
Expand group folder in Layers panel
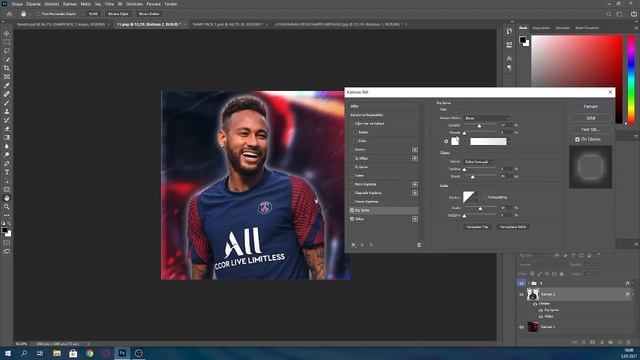click(x=529, y=283)
